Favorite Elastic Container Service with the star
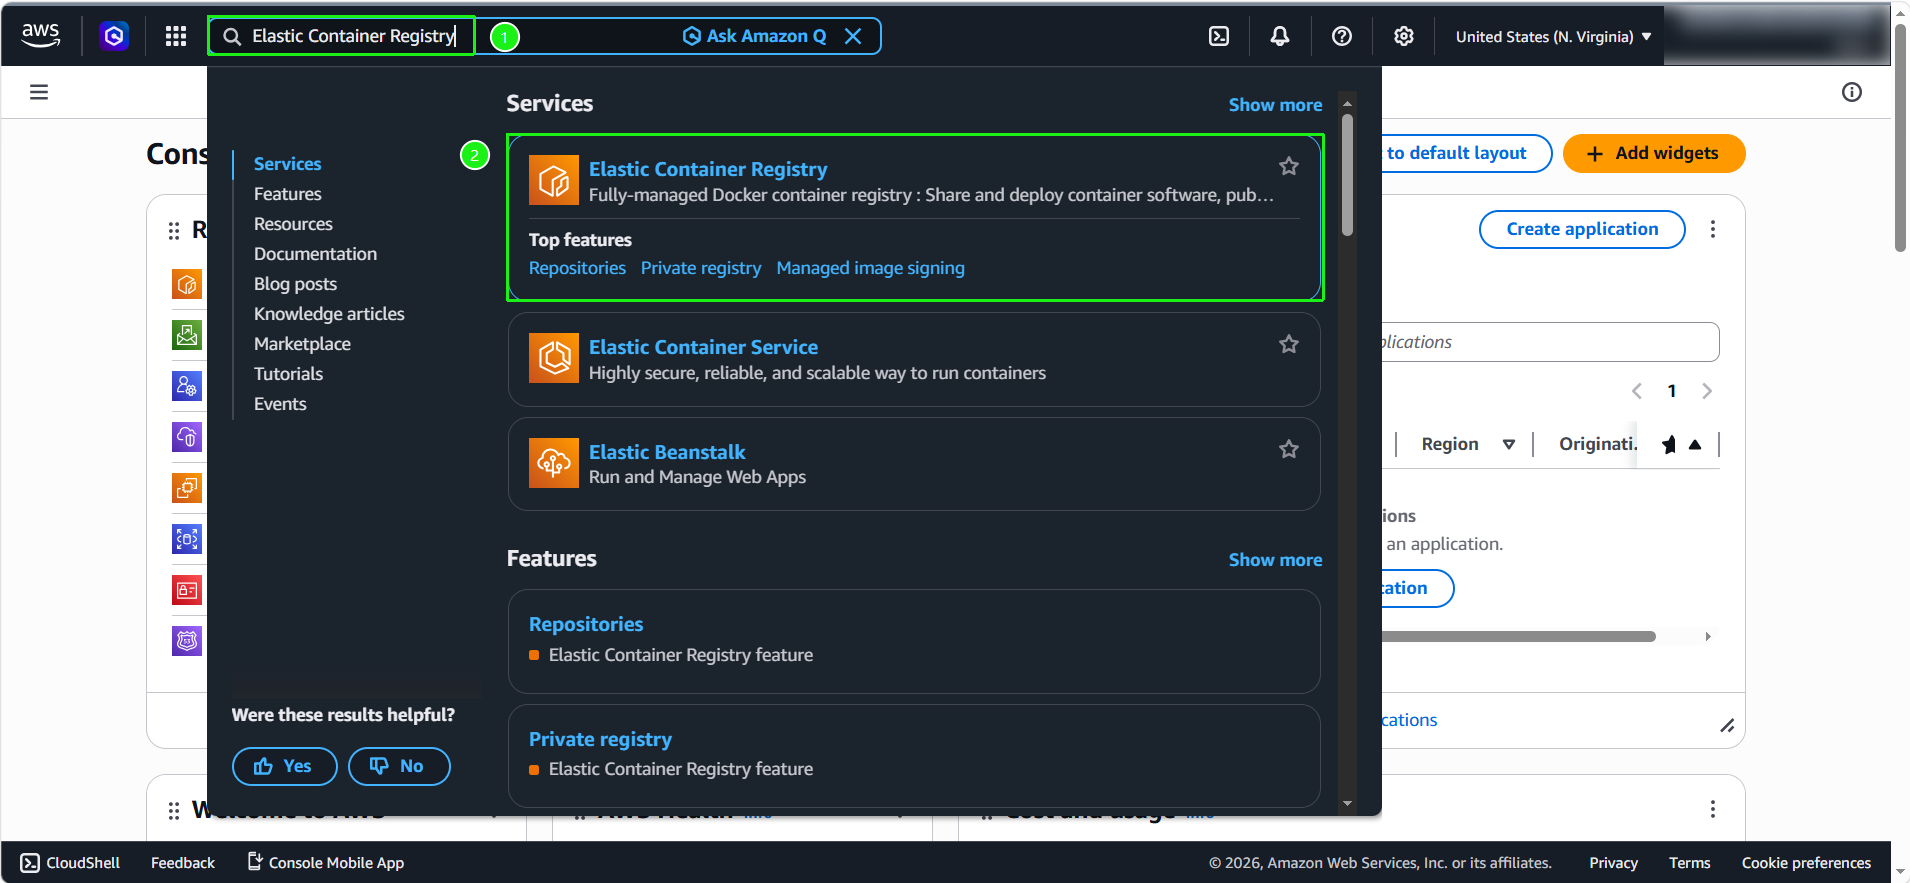Screen dimensions: 1910x883 click(1289, 344)
